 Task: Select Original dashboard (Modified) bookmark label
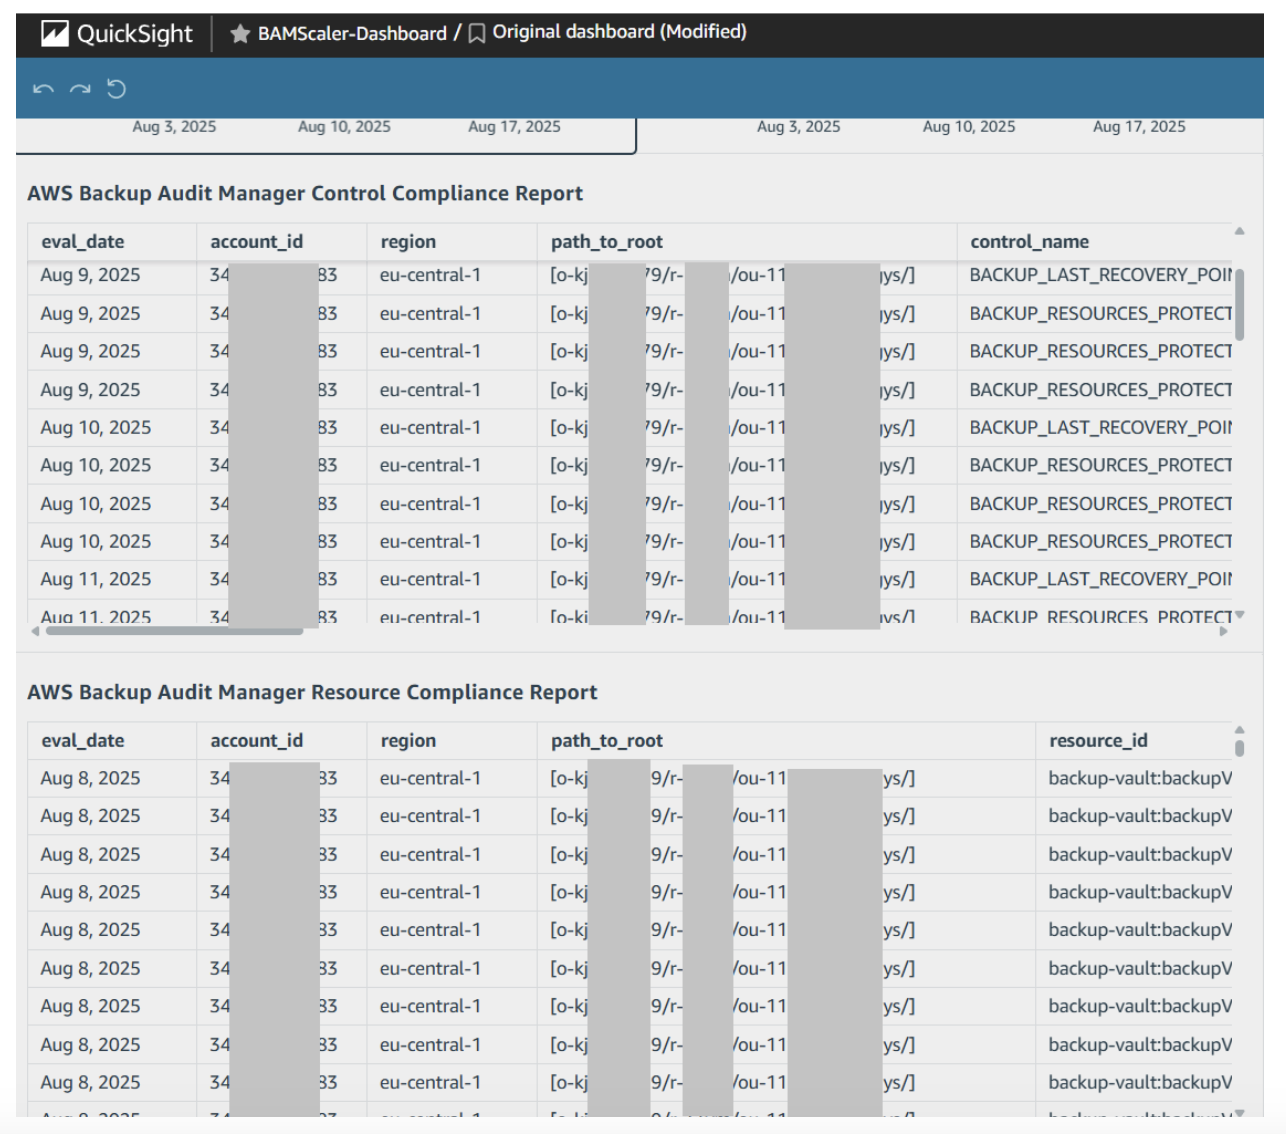click(619, 32)
